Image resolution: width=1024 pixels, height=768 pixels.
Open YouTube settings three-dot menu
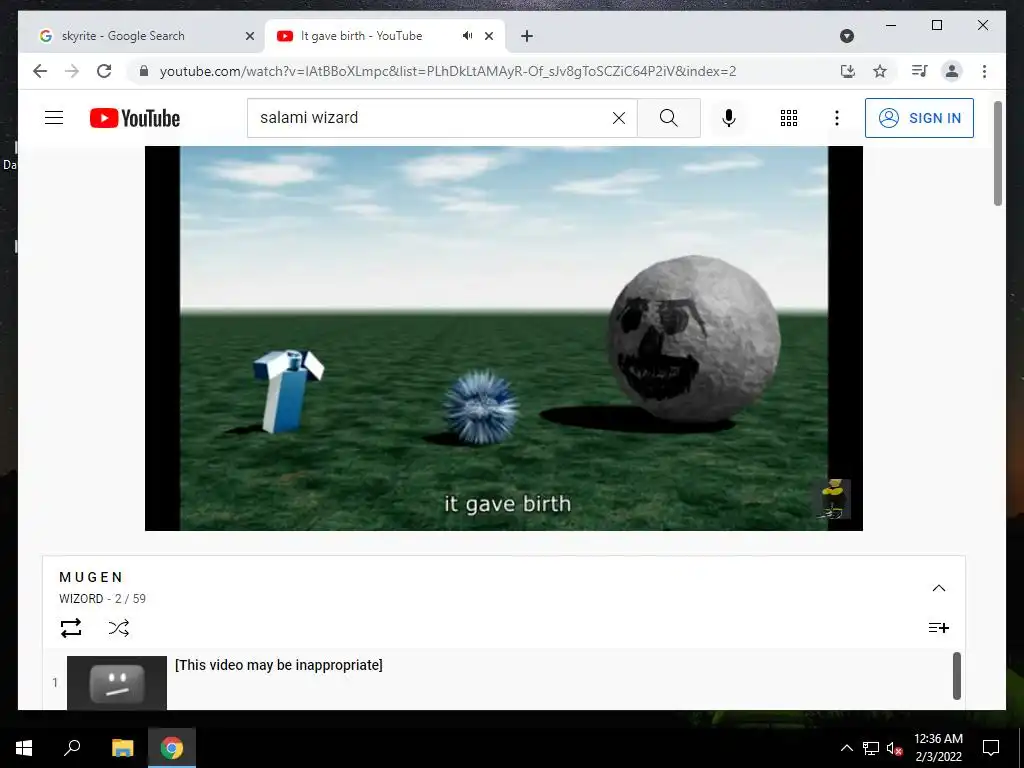(837, 118)
